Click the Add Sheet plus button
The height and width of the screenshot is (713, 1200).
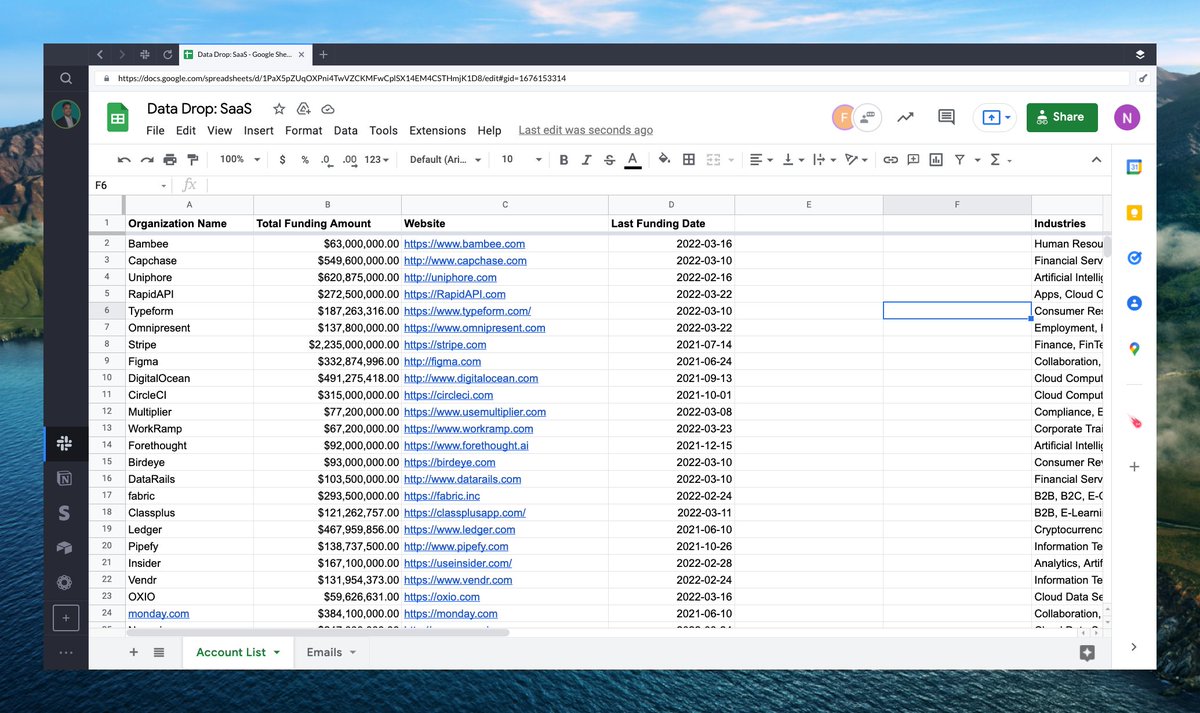click(x=134, y=652)
